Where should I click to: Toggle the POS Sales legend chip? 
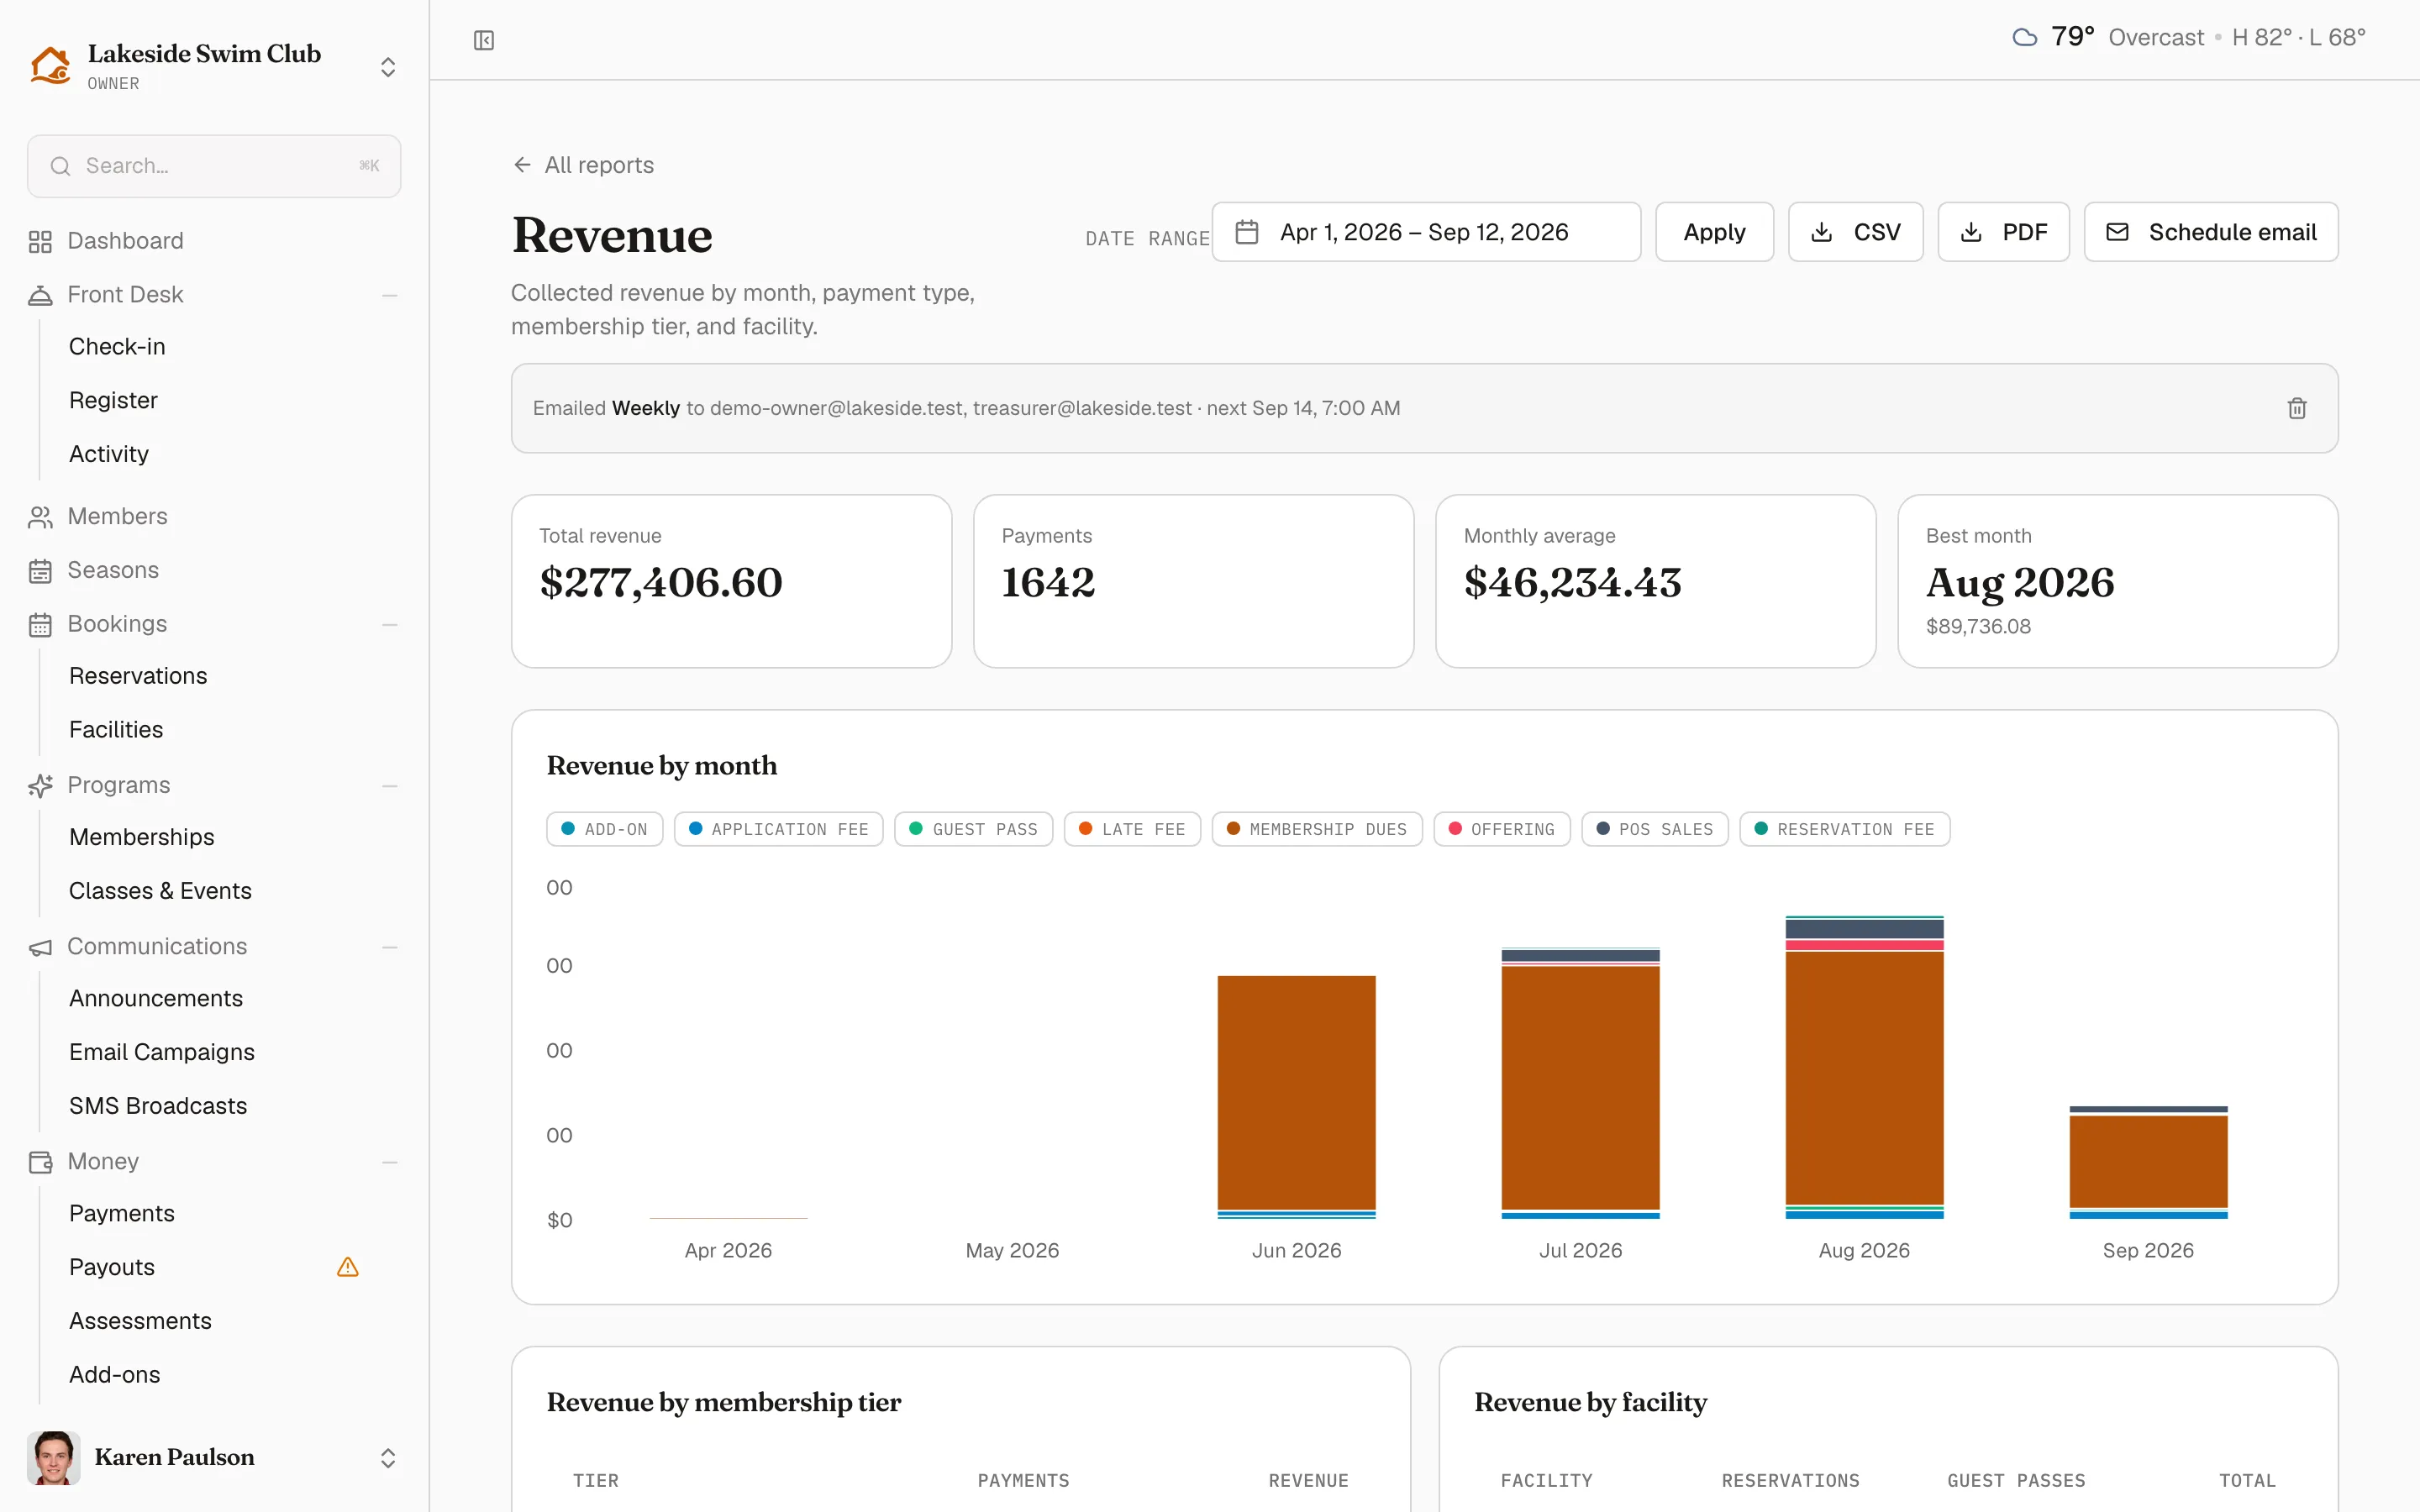pyautogui.click(x=1654, y=829)
